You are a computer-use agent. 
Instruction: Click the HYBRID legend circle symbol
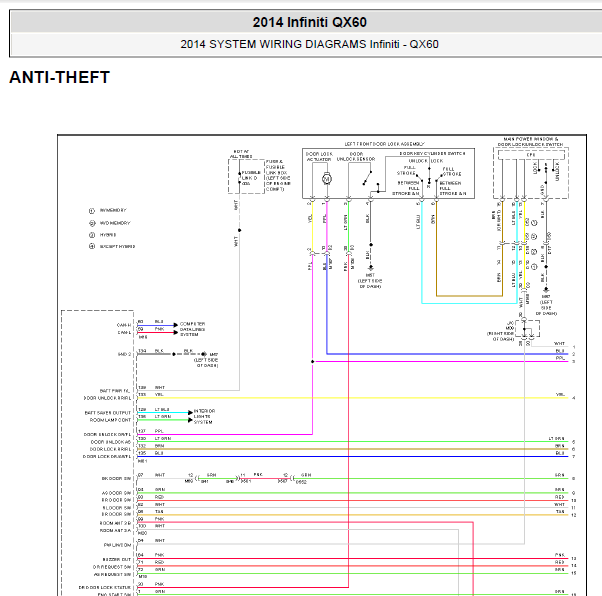tap(92, 235)
